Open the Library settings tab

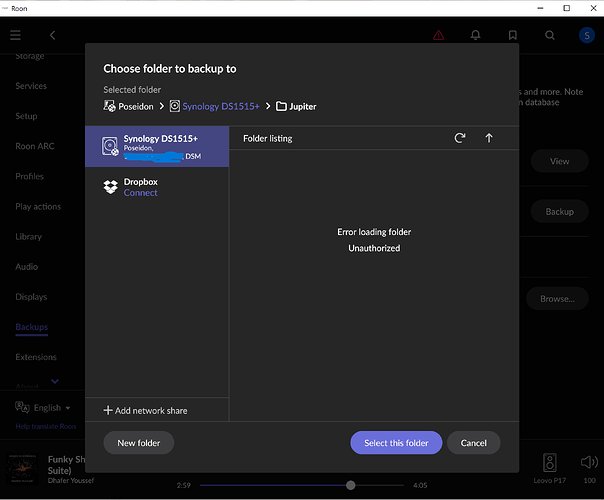(x=29, y=237)
